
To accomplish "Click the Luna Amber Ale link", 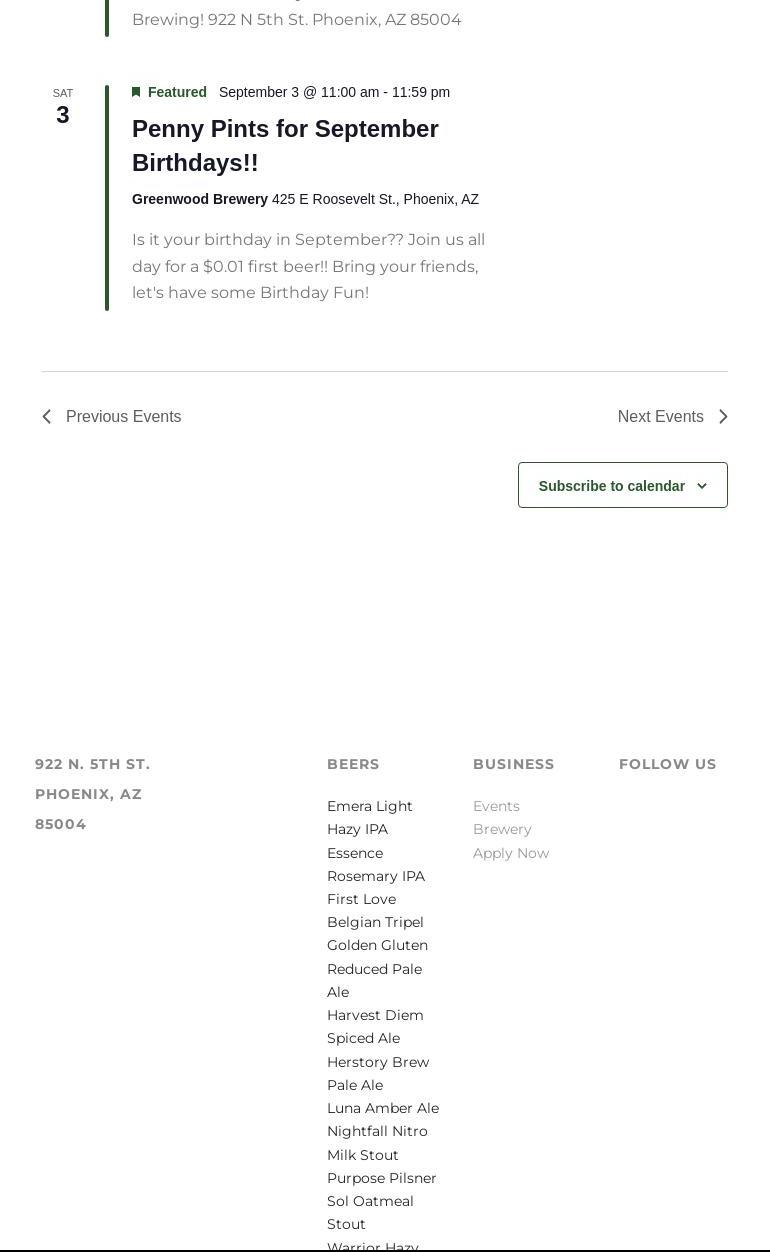I will point(383,1108).
